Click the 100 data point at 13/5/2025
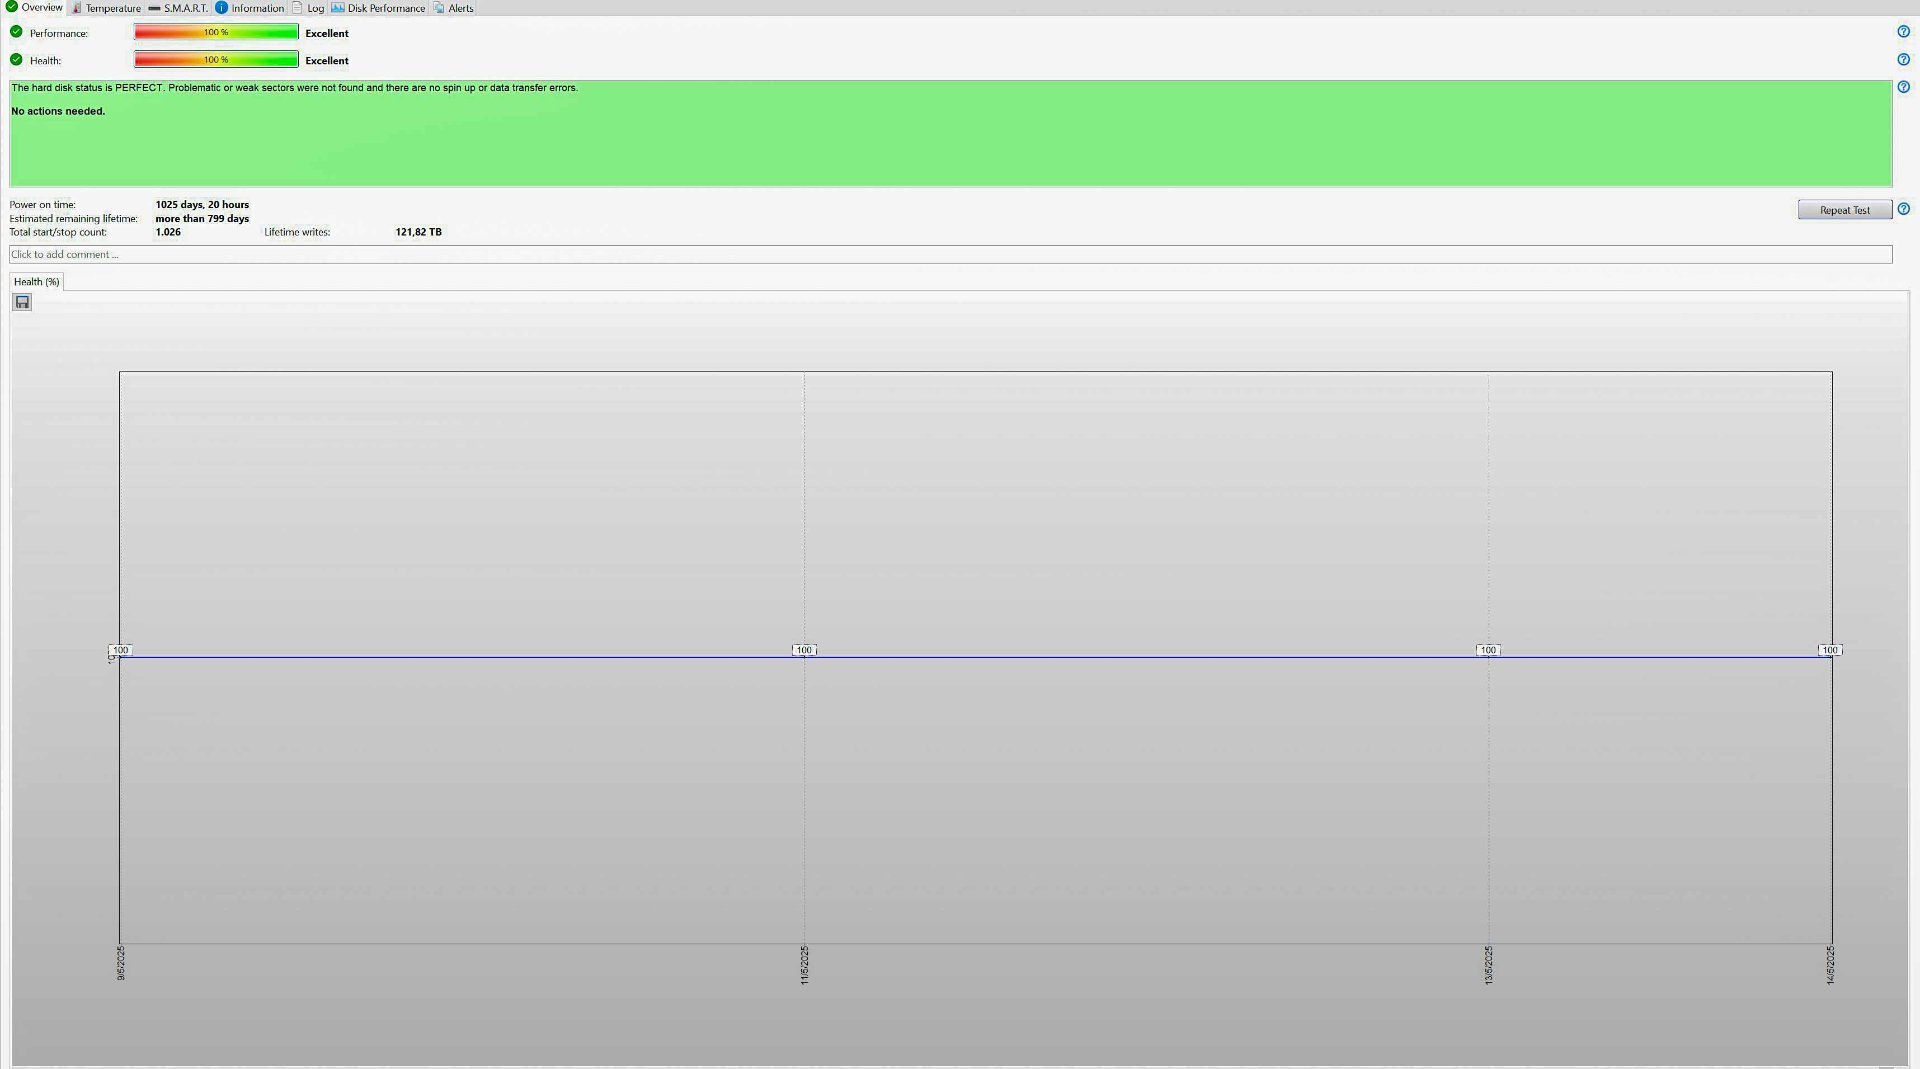The width and height of the screenshot is (1920, 1069). pyautogui.click(x=1488, y=650)
